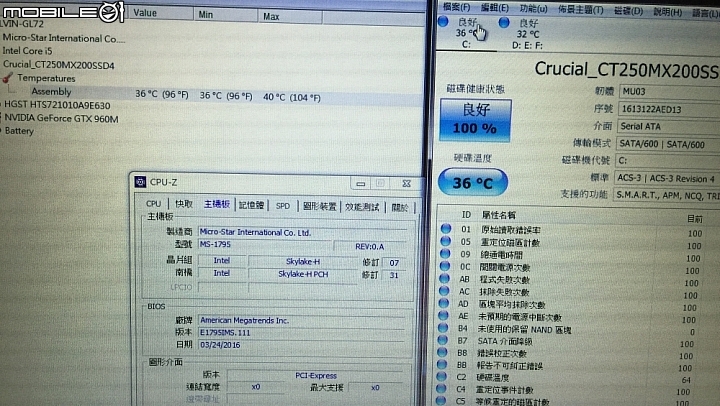720x406 pixels.
Task: Open the 說明(H) menu
Action: click(668, 11)
